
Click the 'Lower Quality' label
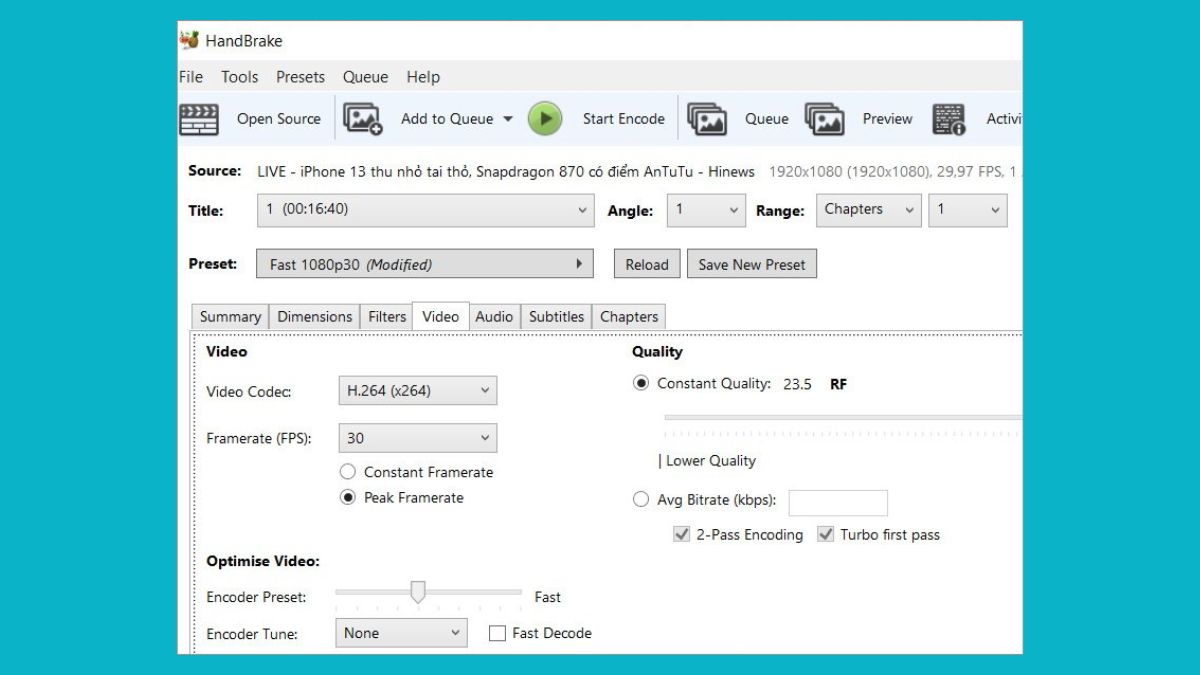coord(711,461)
